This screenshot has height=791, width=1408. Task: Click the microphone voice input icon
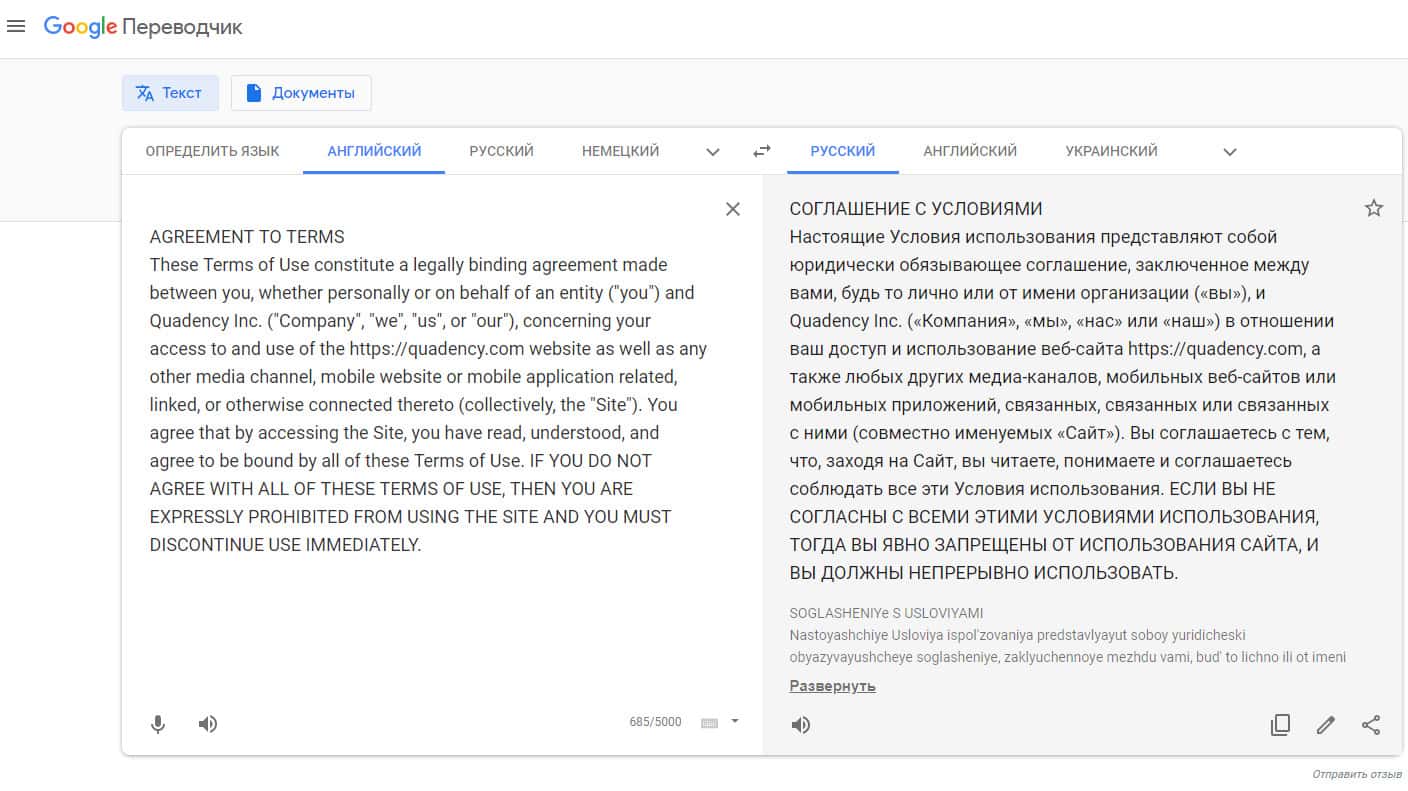[158, 724]
